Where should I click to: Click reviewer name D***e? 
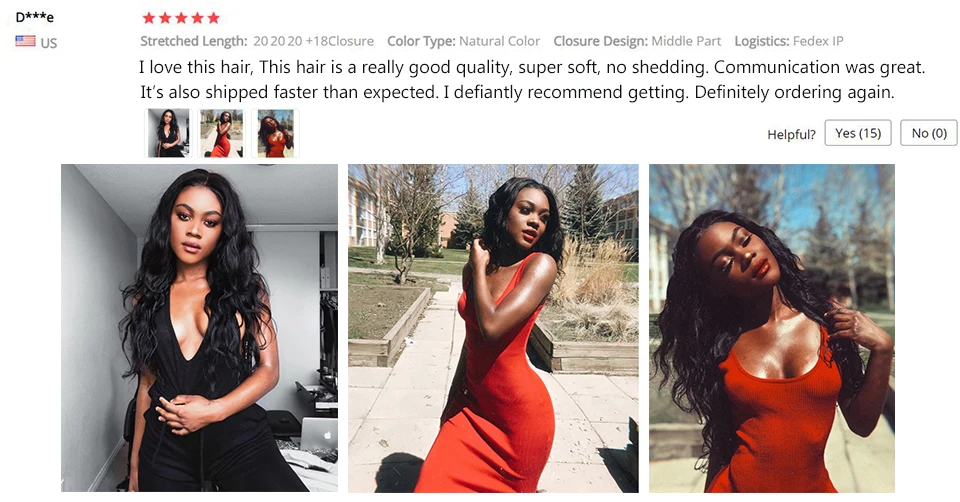tap(34, 17)
